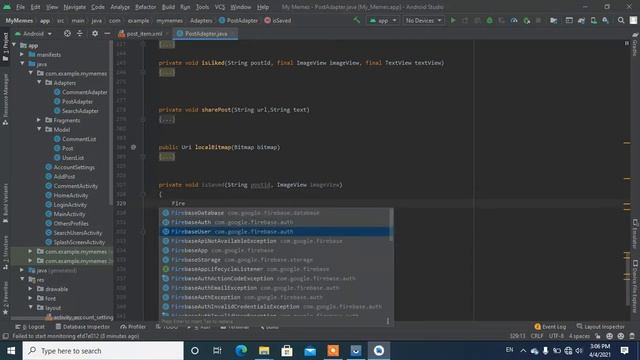The width and height of the screenshot is (640, 360).
Task: Expand the manifests folder
Action: (x=22, y=54)
